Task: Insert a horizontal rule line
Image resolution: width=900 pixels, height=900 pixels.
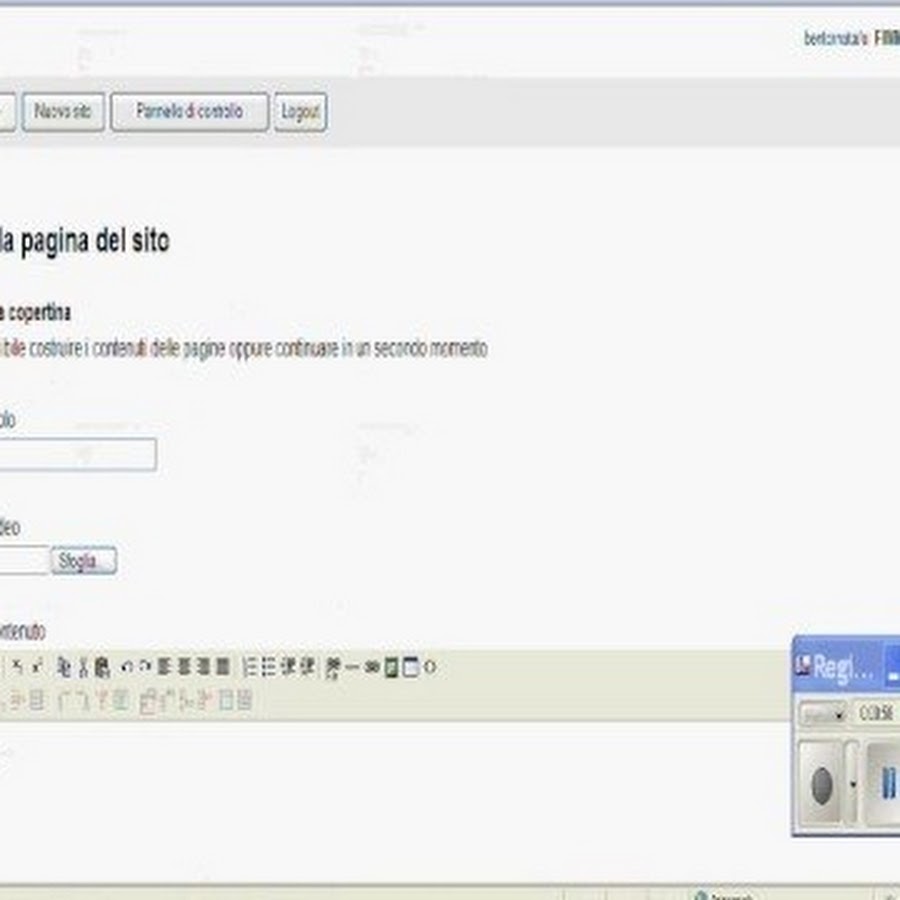Action: pyautogui.click(x=353, y=668)
